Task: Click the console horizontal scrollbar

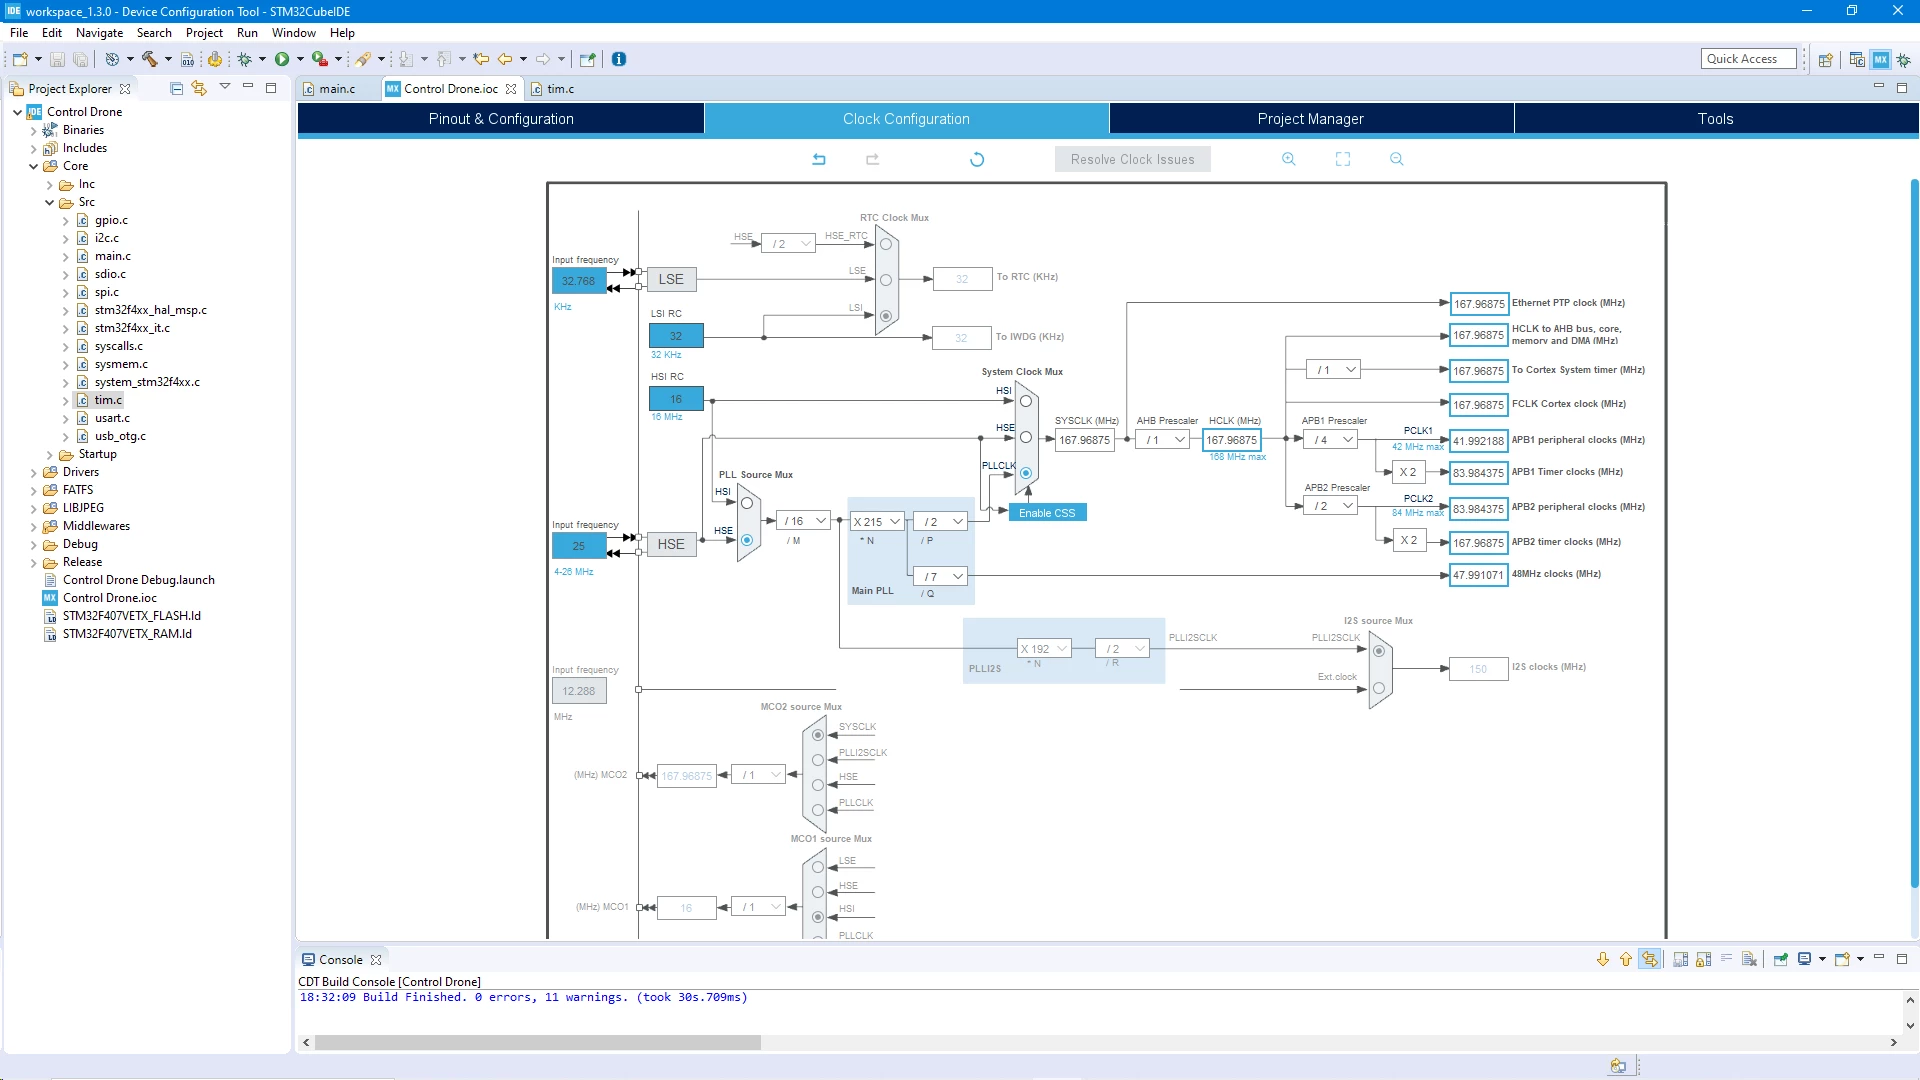Action: [538, 1042]
